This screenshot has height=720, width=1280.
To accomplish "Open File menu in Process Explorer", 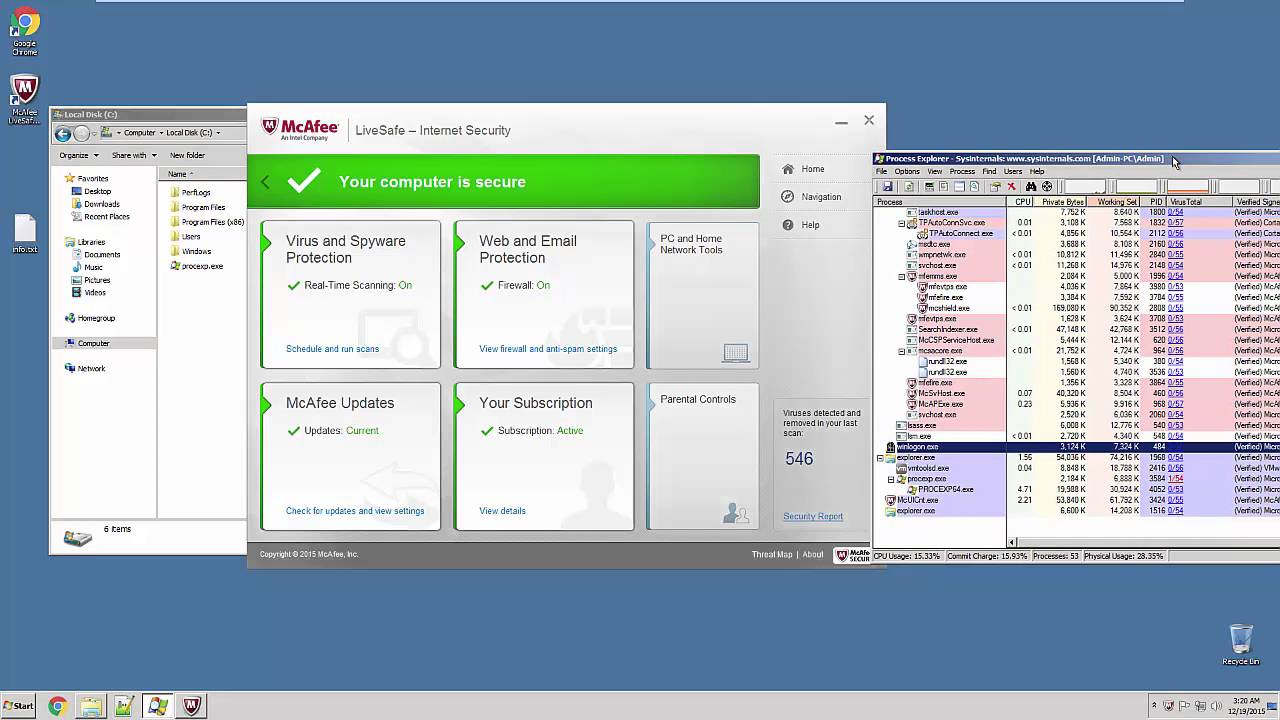I will click(881, 171).
